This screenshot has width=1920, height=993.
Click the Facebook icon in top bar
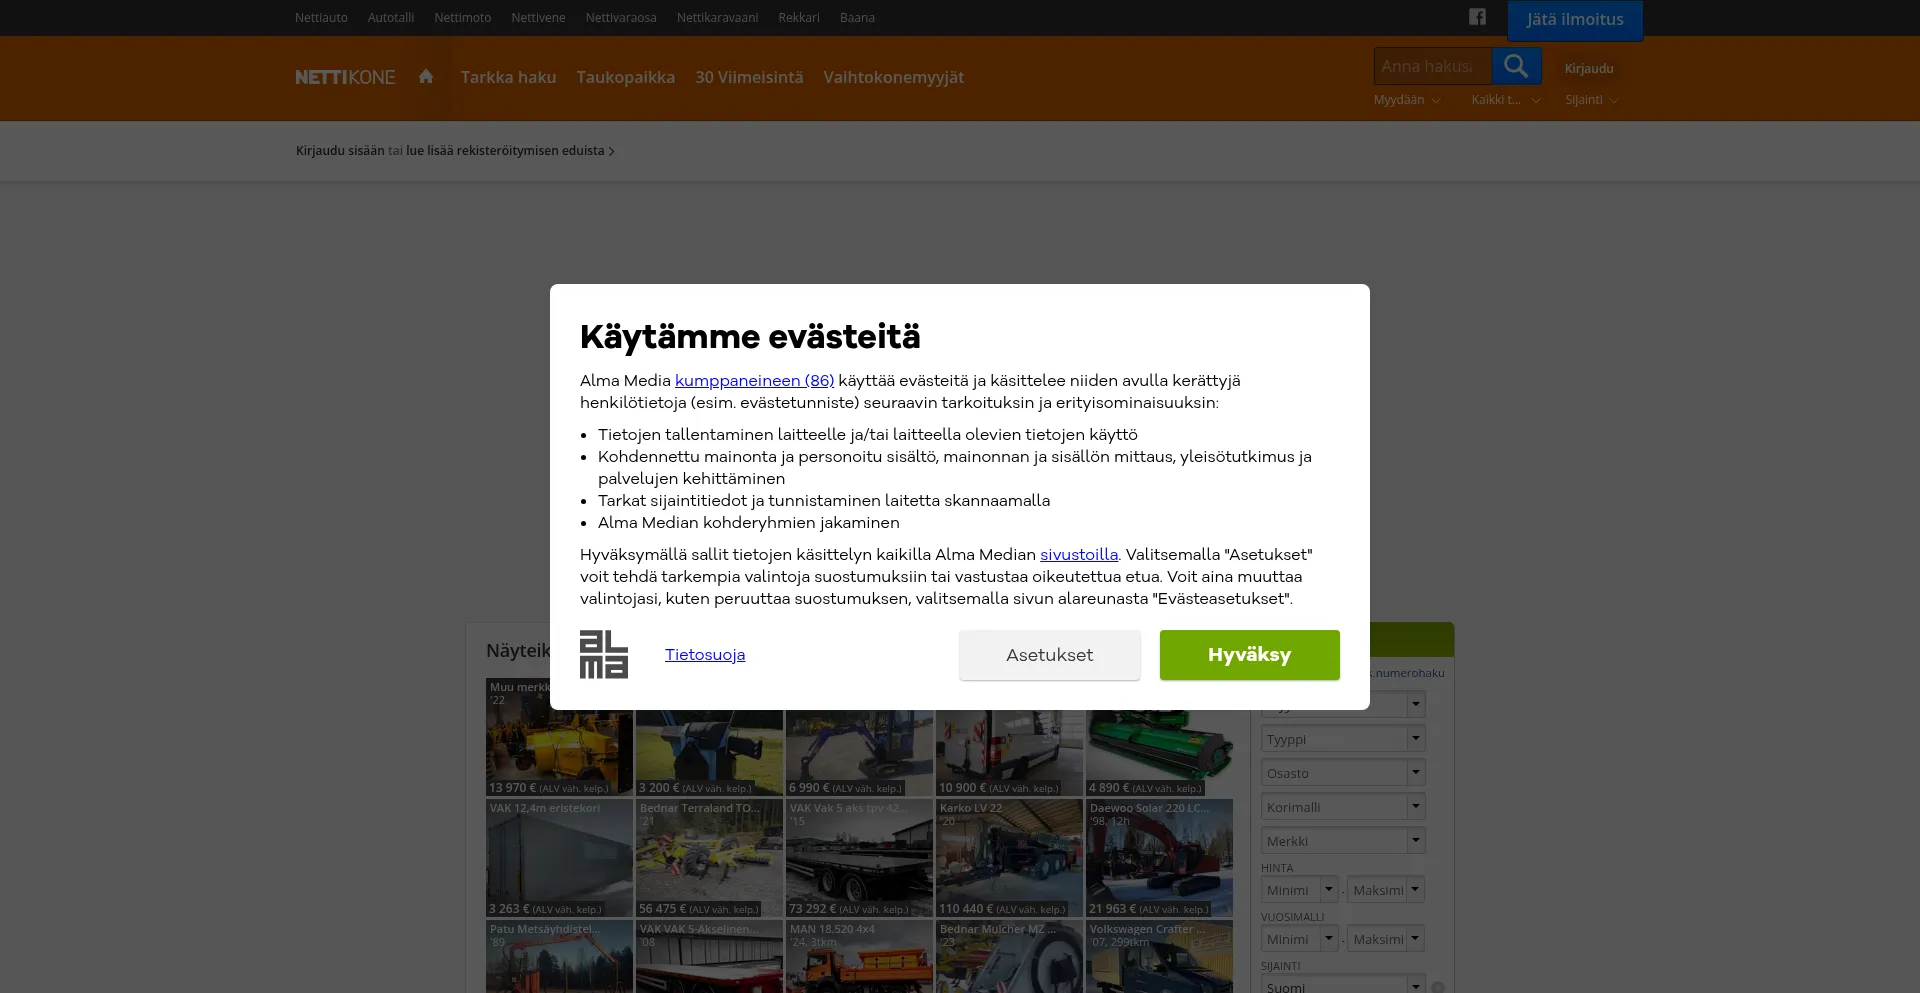coord(1477,17)
